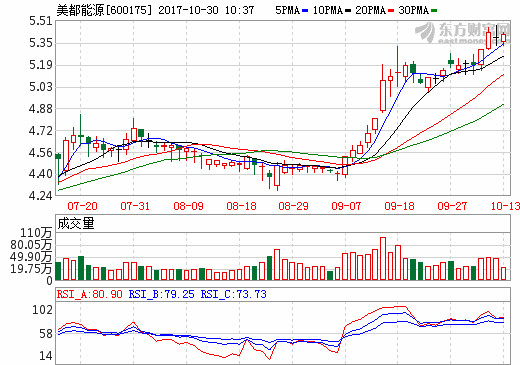Click the RSI axis value 14
This screenshot has height=365, width=520.
point(46,356)
